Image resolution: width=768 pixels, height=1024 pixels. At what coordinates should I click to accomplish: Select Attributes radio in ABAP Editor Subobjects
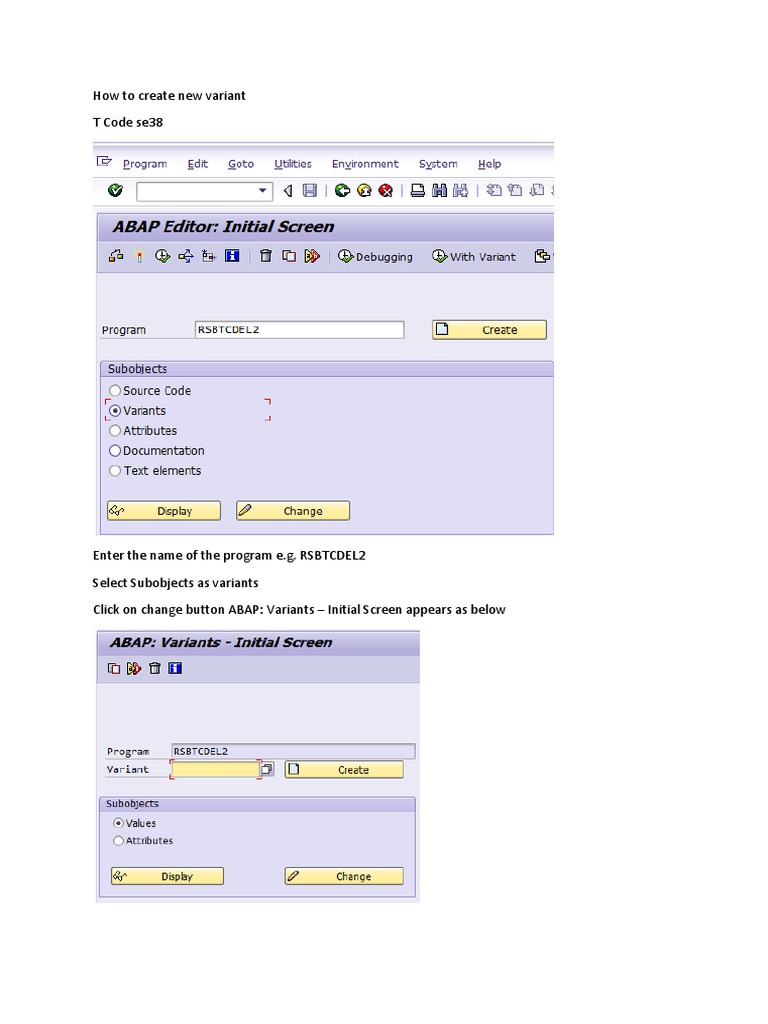coord(115,430)
